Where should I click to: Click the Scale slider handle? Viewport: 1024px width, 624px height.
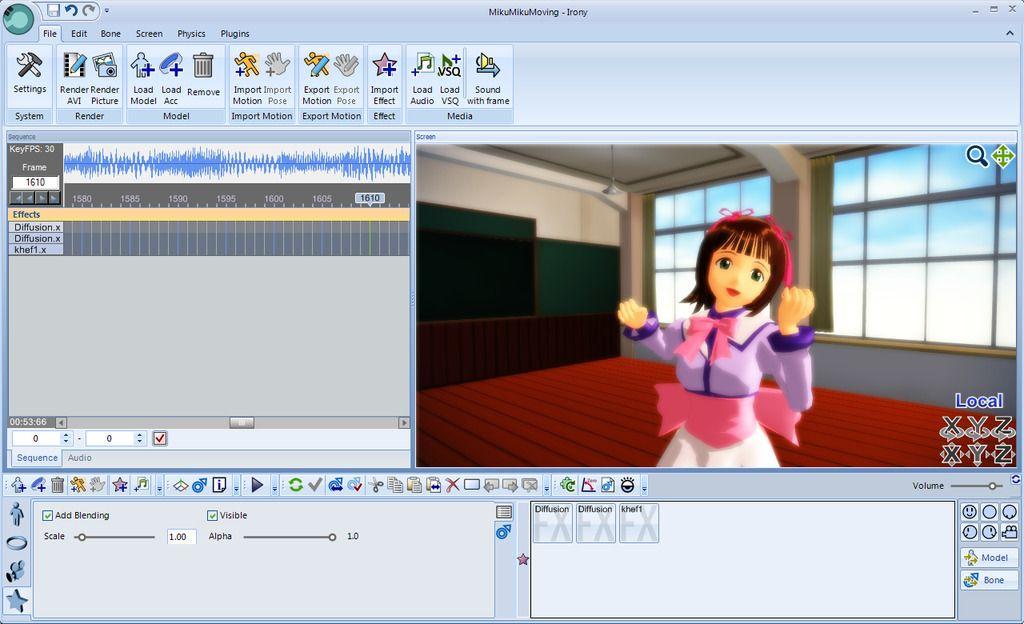82,537
